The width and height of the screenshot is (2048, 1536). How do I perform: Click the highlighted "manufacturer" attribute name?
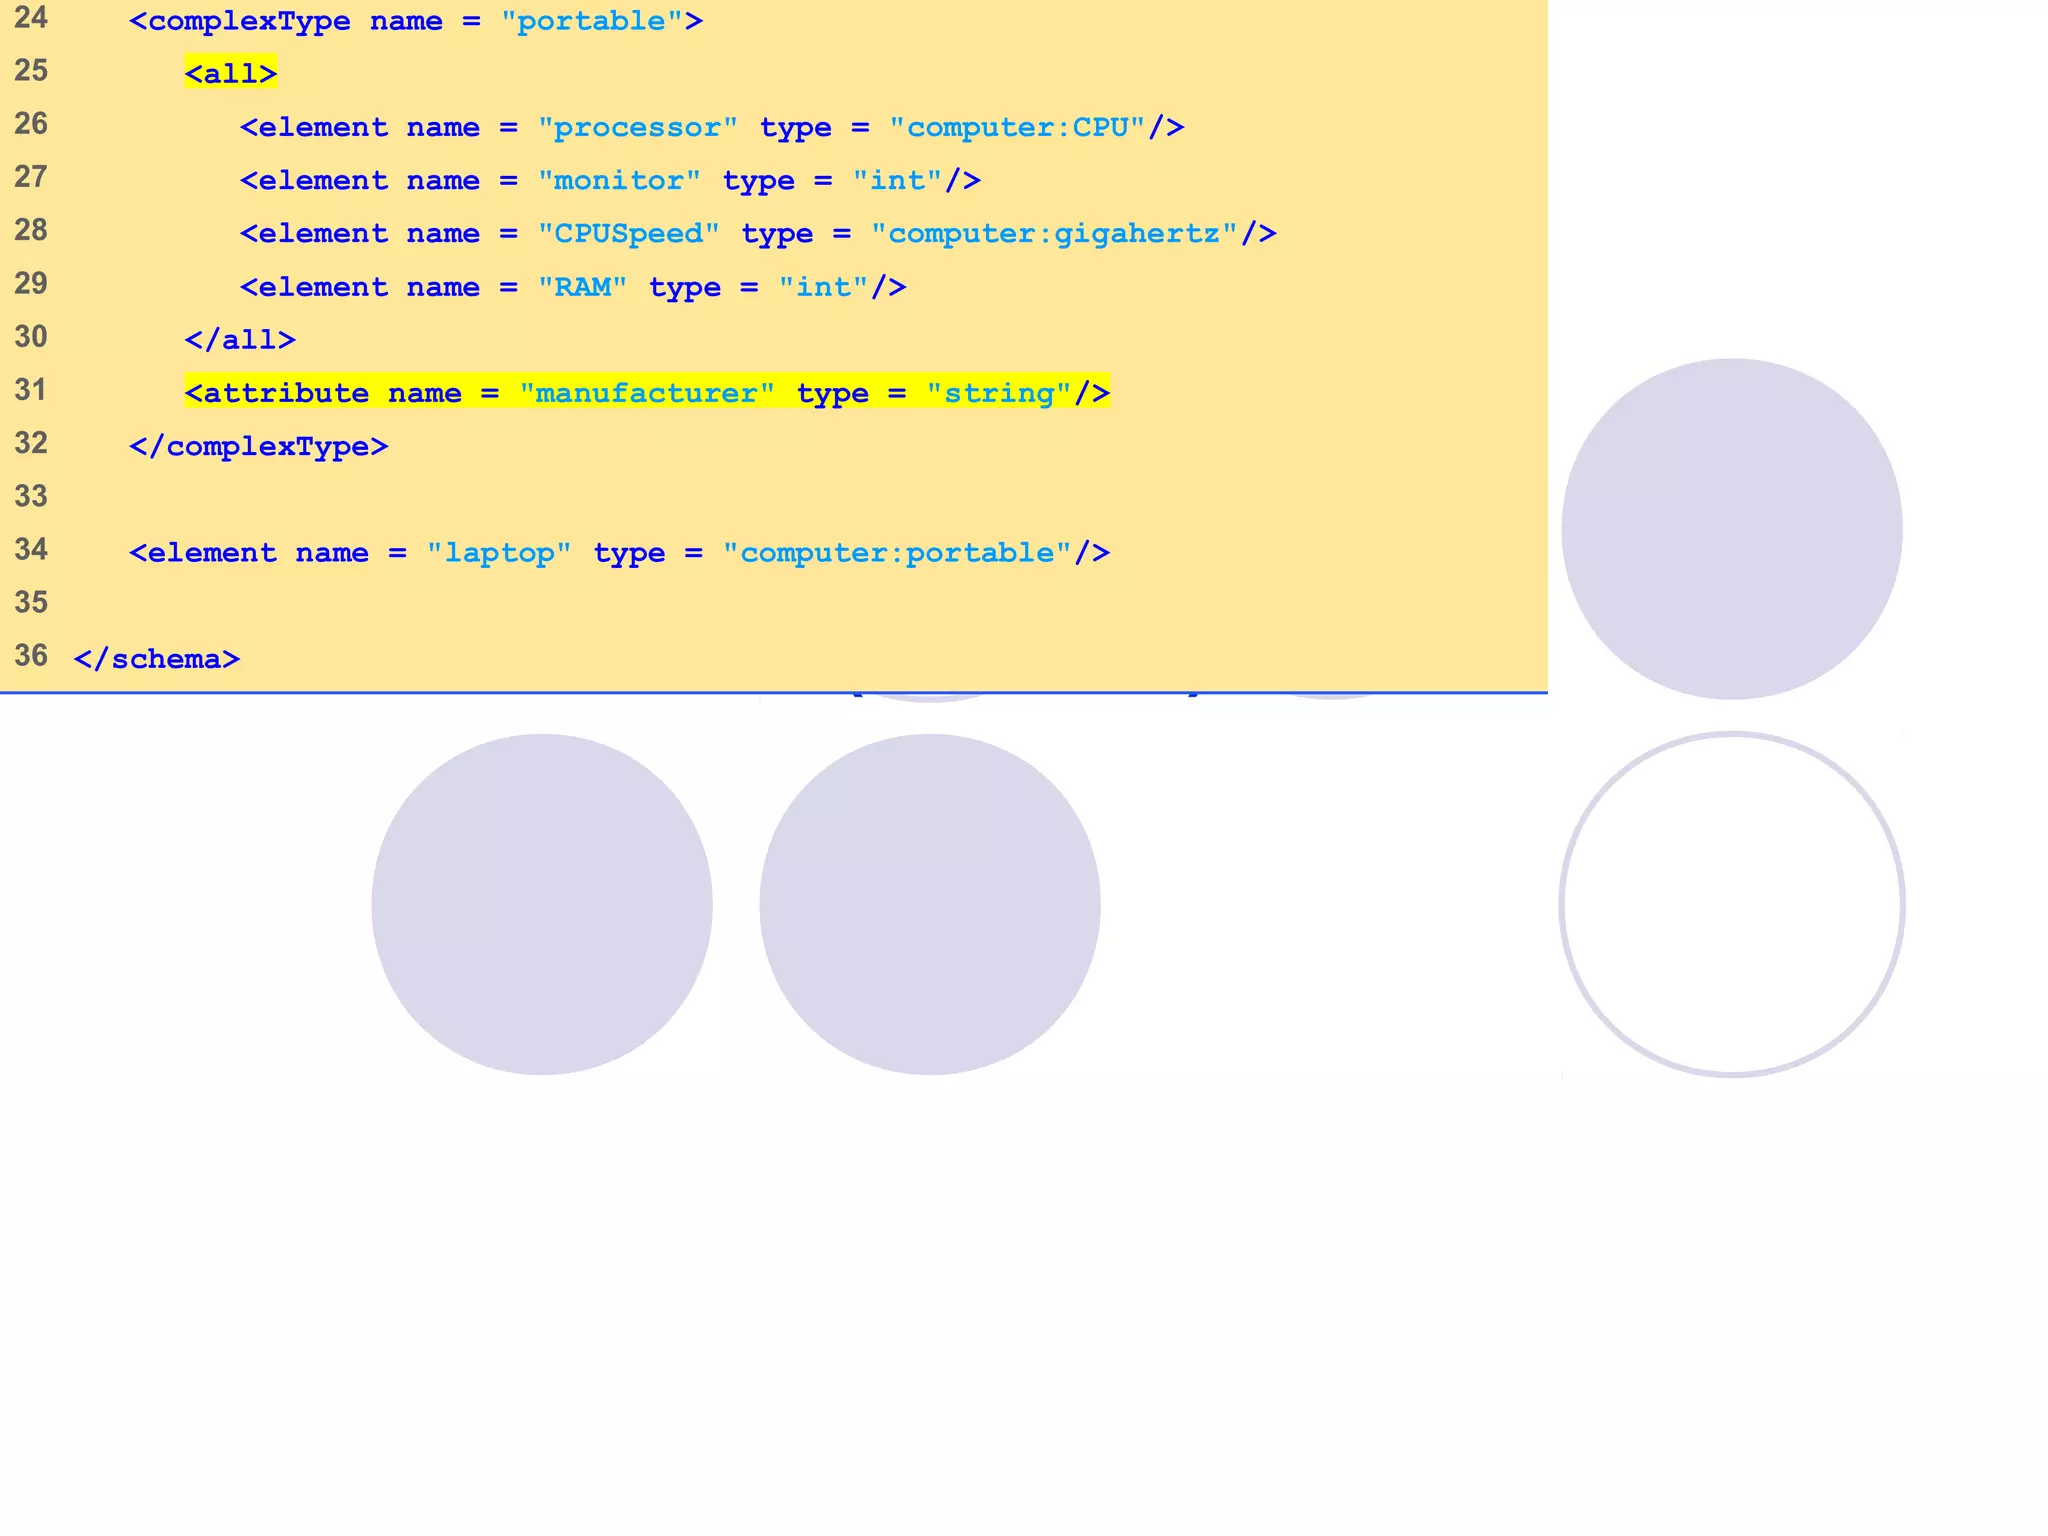click(647, 394)
